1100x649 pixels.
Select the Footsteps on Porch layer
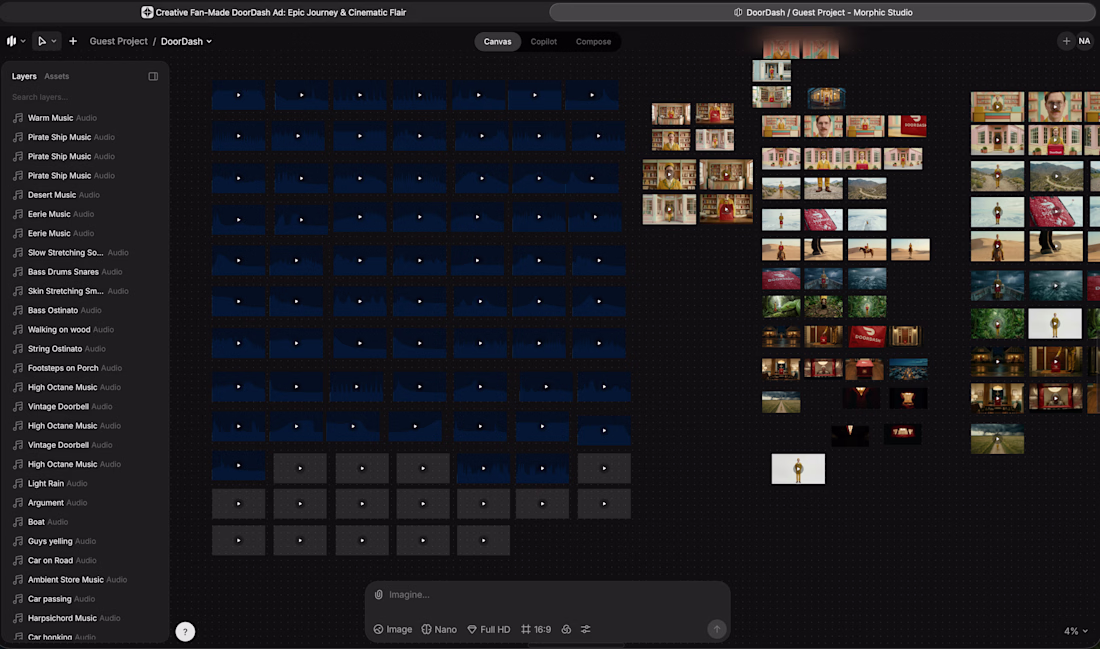click(x=84, y=368)
